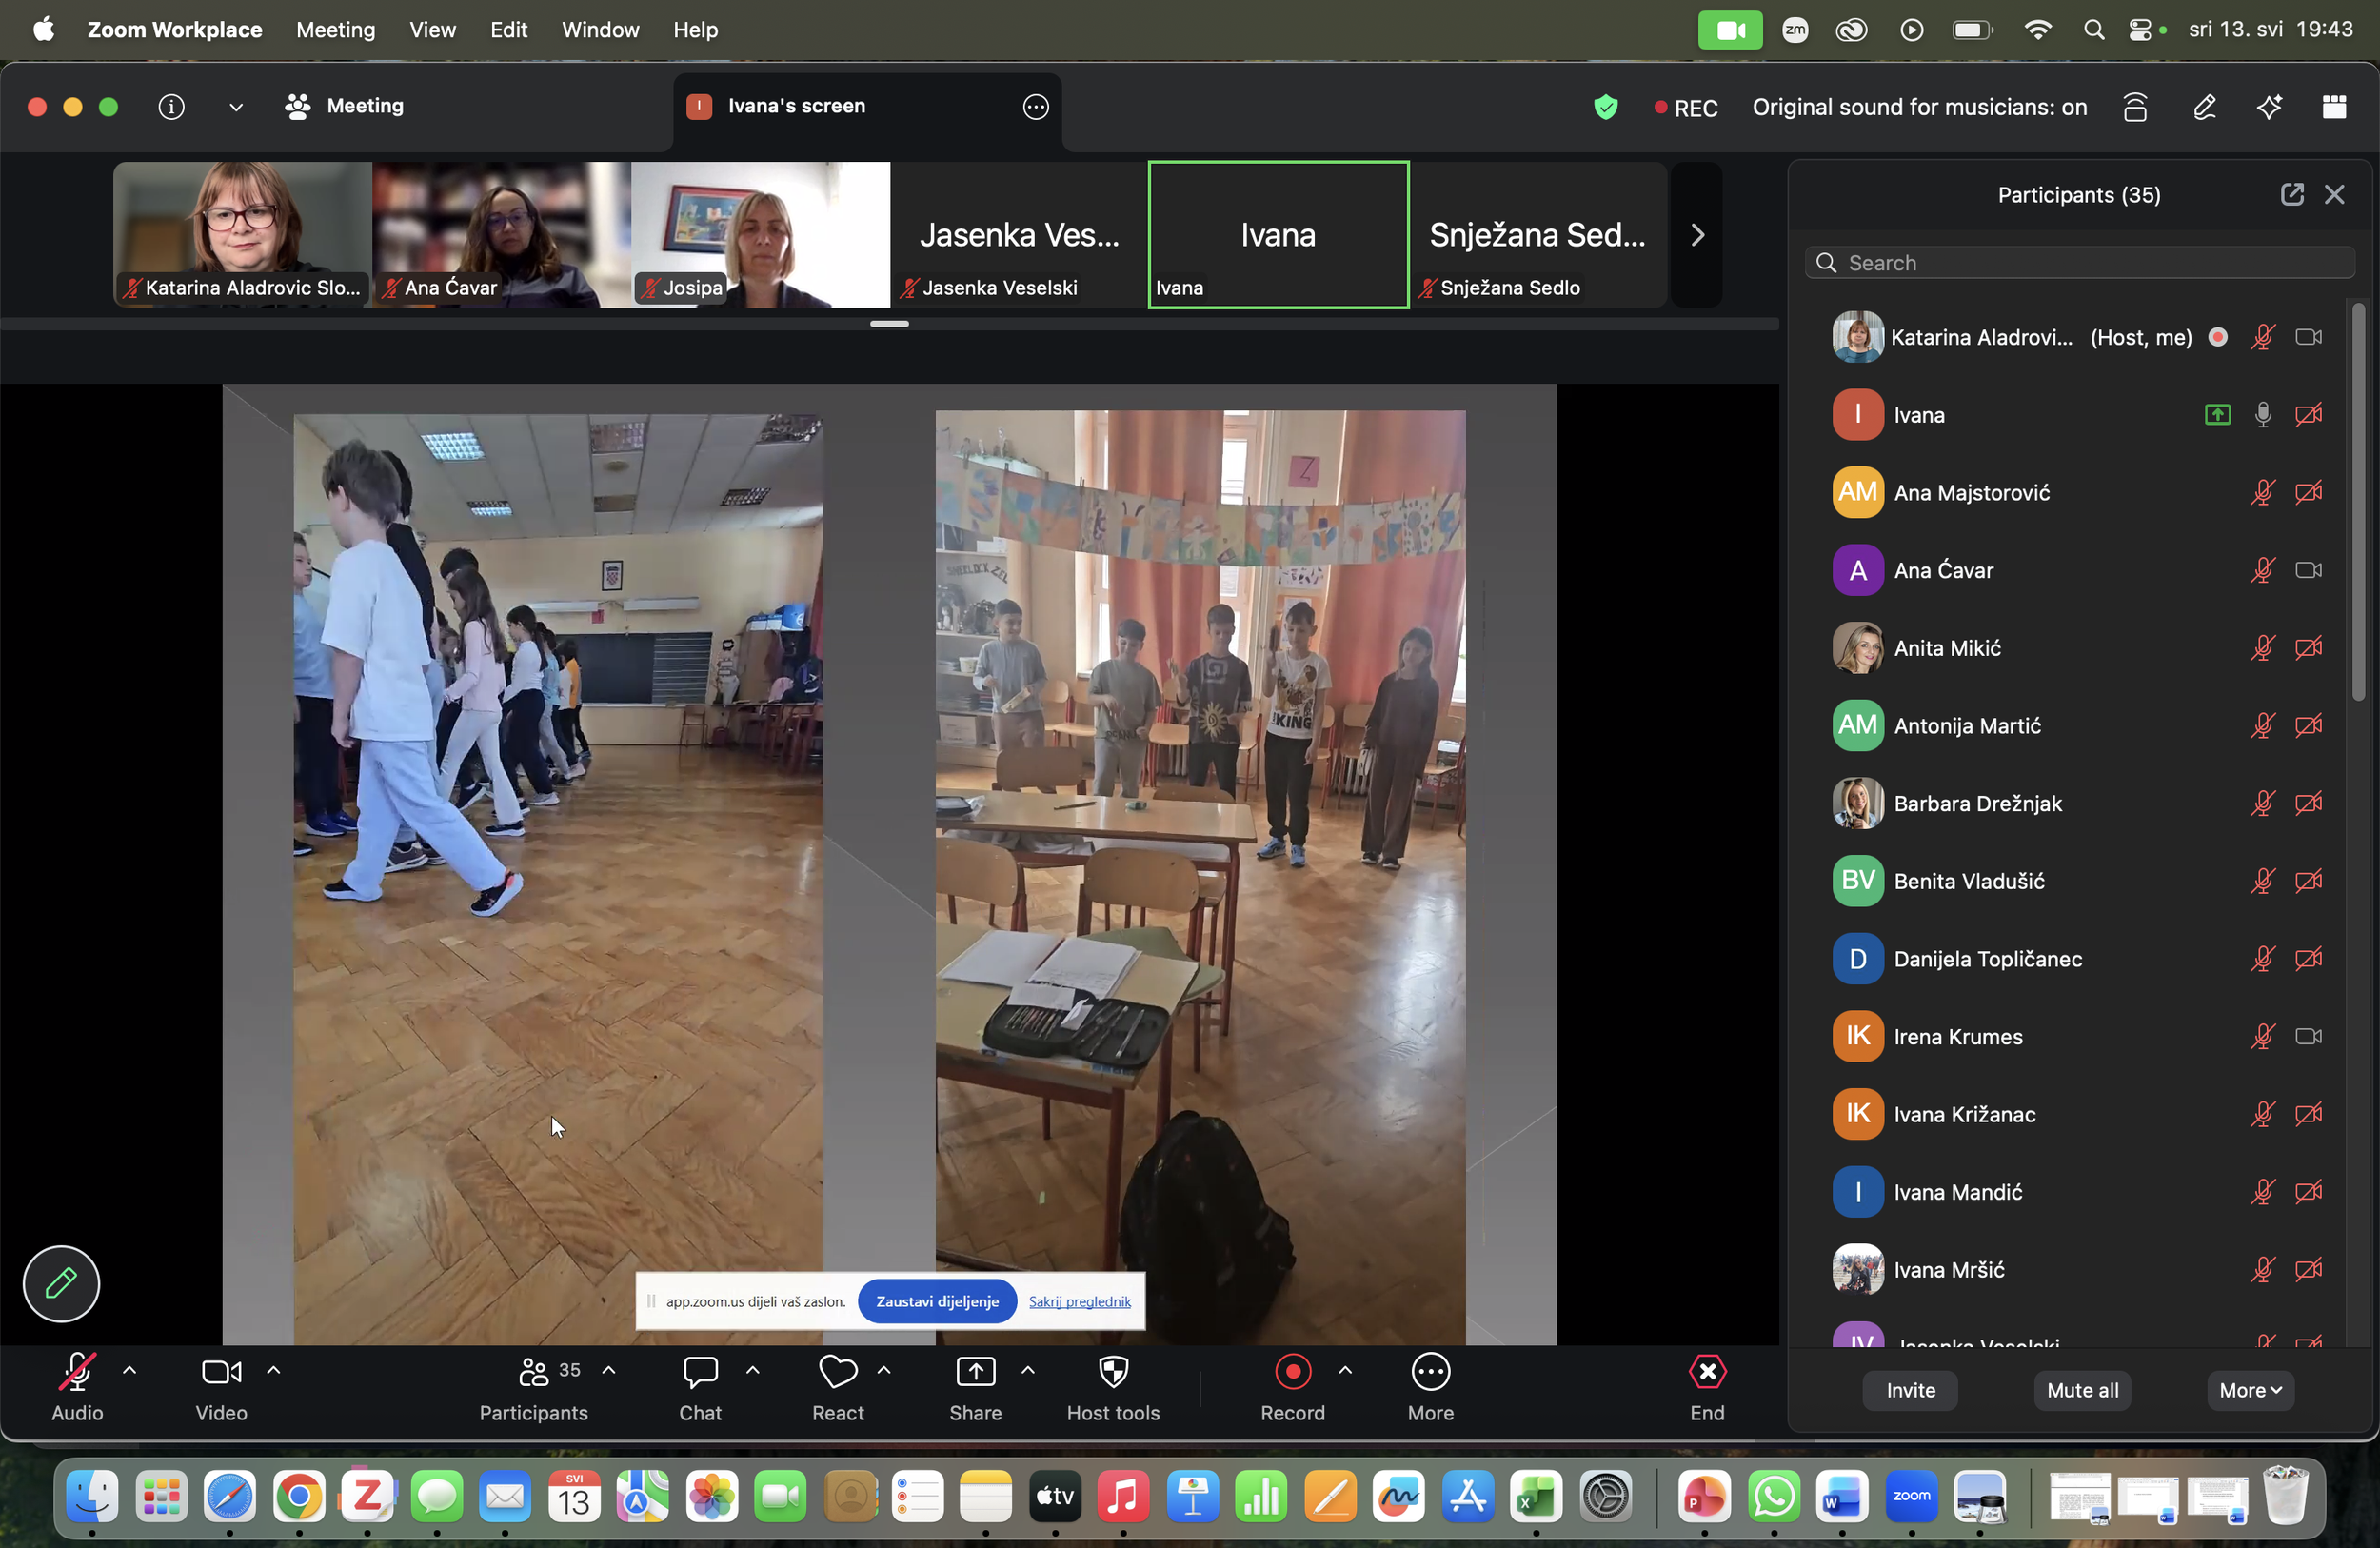Expand the participants options arrow
The height and width of the screenshot is (1548, 2380).
tap(608, 1370)
